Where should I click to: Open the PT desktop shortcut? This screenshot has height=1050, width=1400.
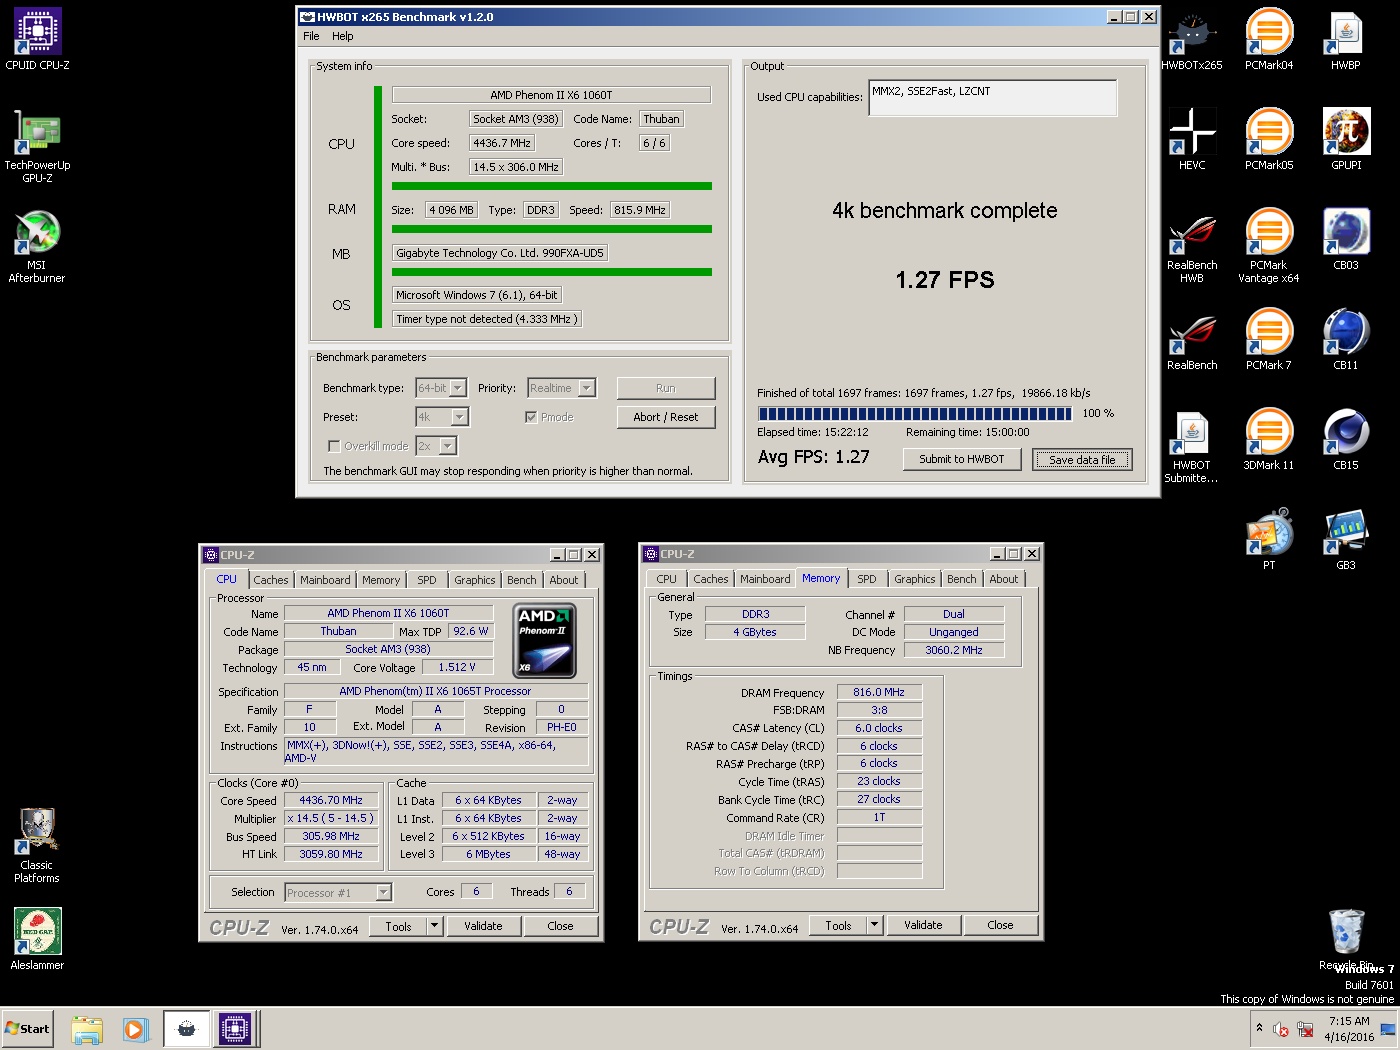click(x=1269, y=539)
